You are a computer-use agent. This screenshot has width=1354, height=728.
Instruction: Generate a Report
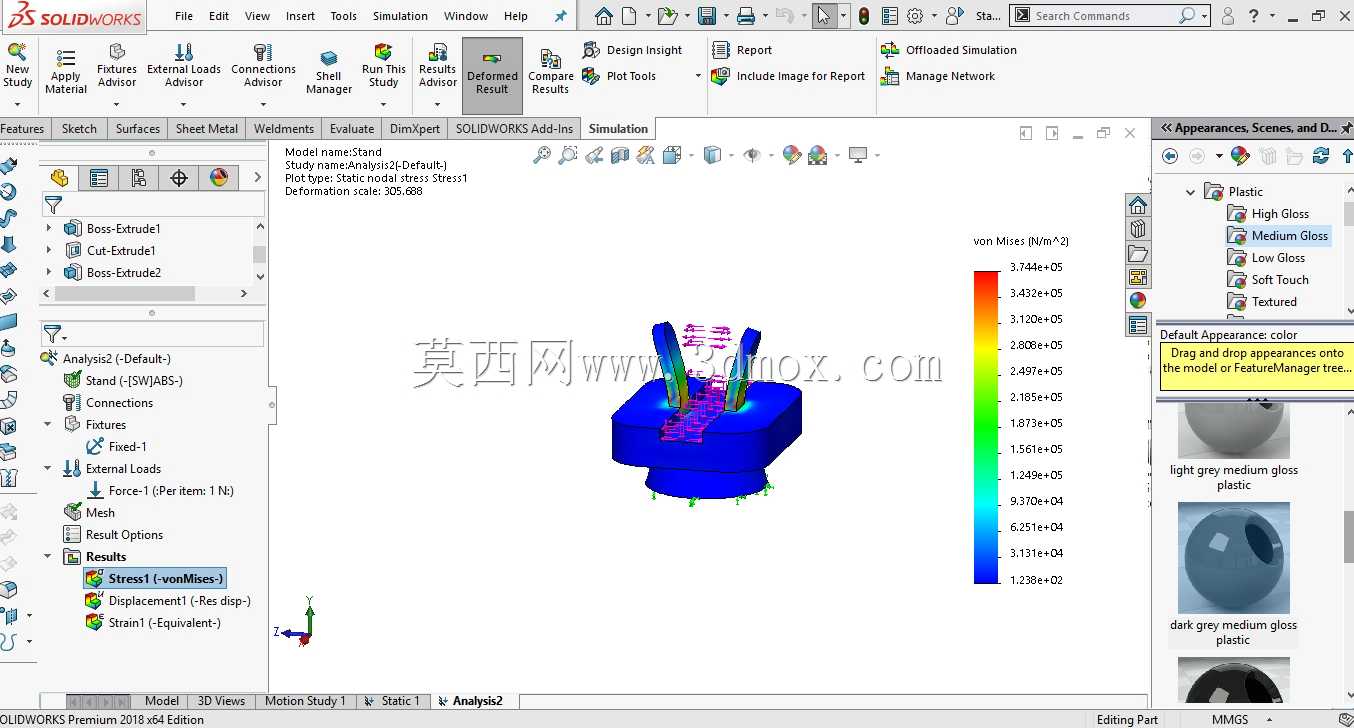coord(742,50)
